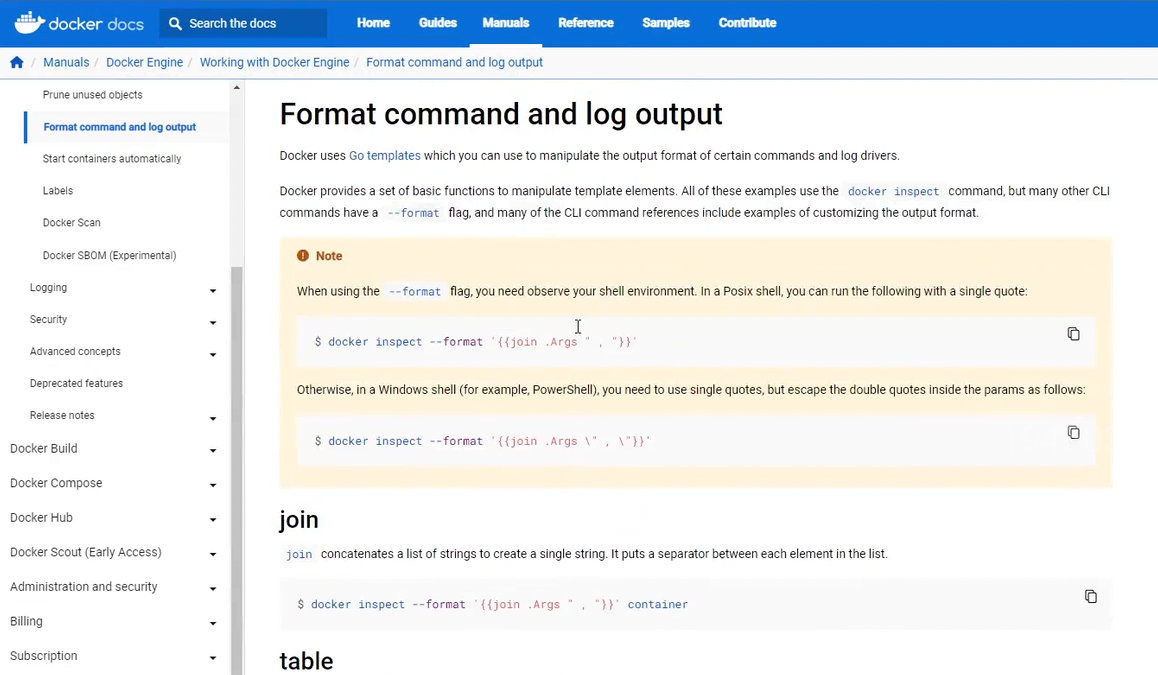Expand Docker Scout (Early Access) arrow

pos(213,555)
